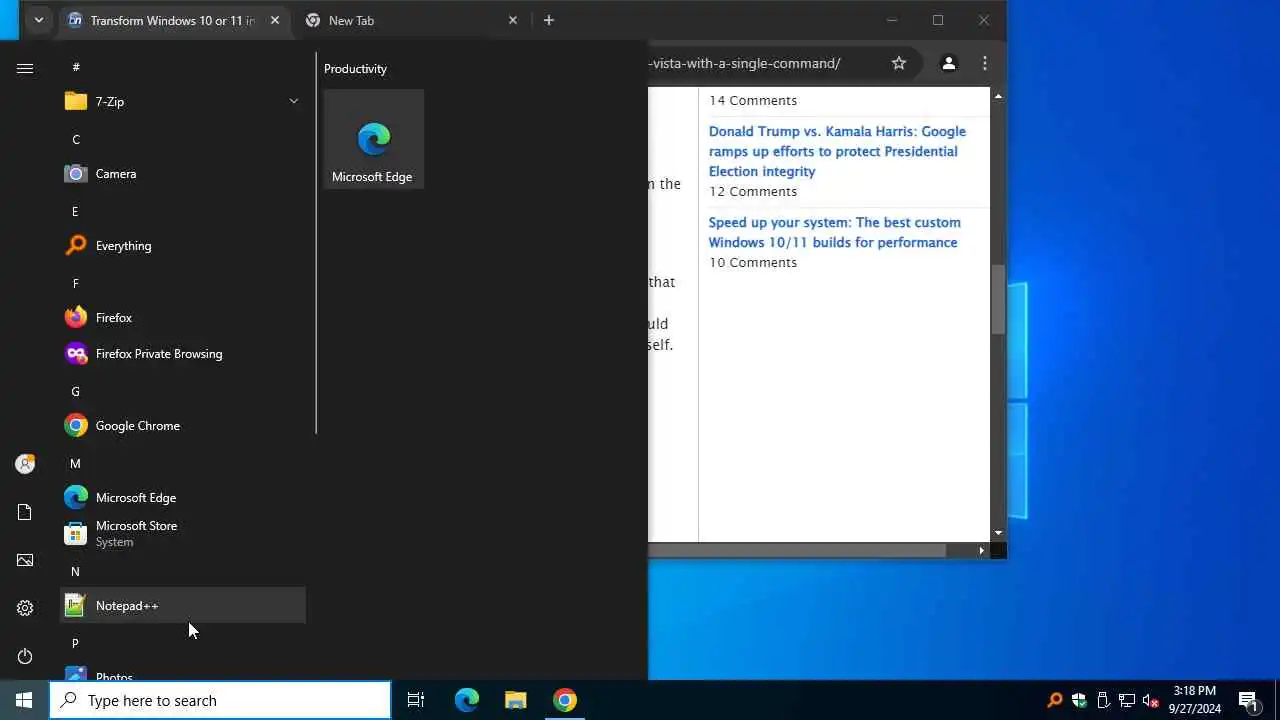Open Chrome tab search dropdown arrow
This screenshot has width=1280, height=720.
tap(38, 20)
